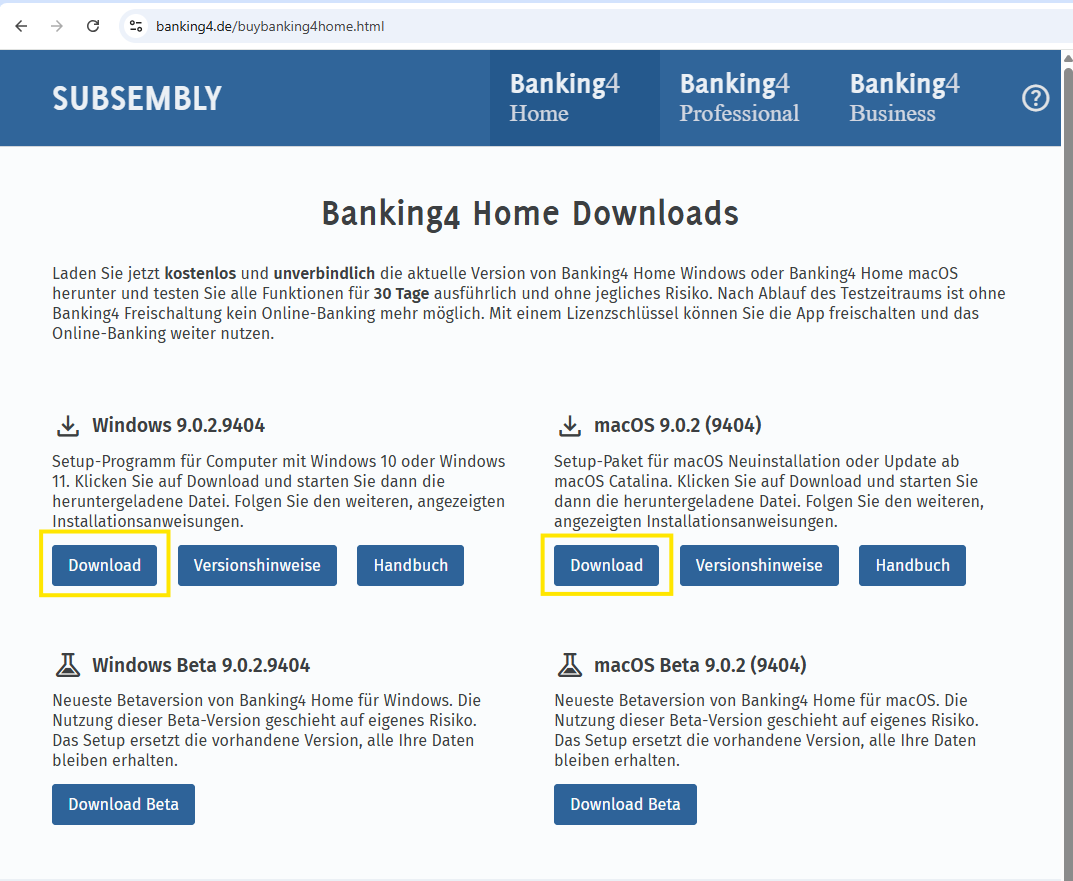Viewport: 1073px width, 881px height.
Task: Click the flask icon beside Windows Beta
Action: point(68,665)
